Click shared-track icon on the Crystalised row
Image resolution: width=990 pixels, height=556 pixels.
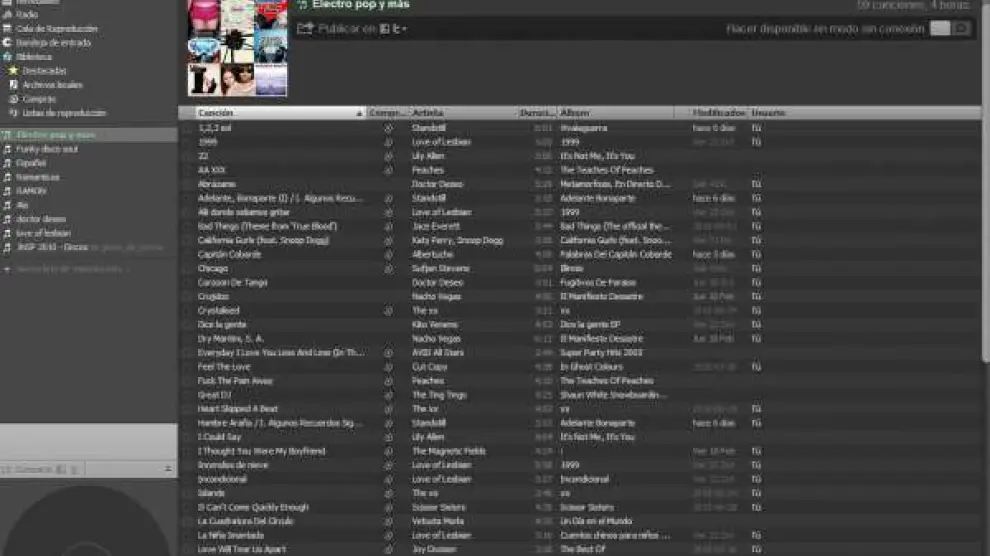(x=388, y=311)
